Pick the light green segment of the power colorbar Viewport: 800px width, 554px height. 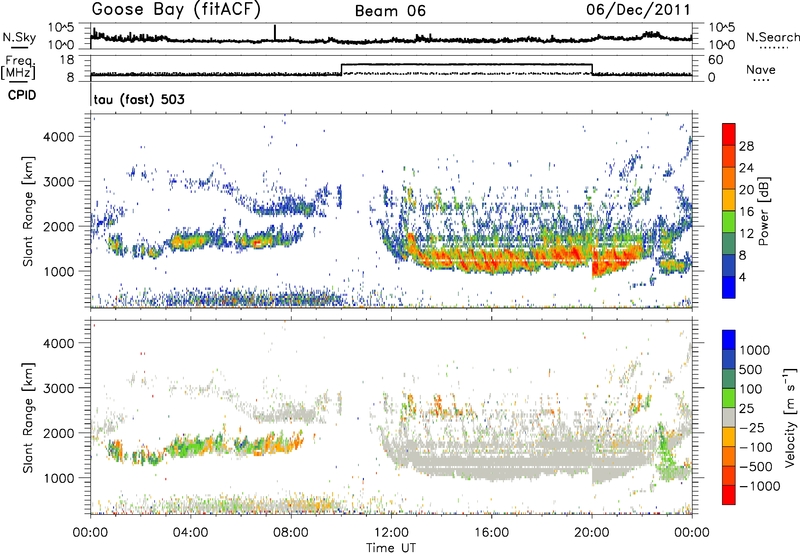[729, 222]
